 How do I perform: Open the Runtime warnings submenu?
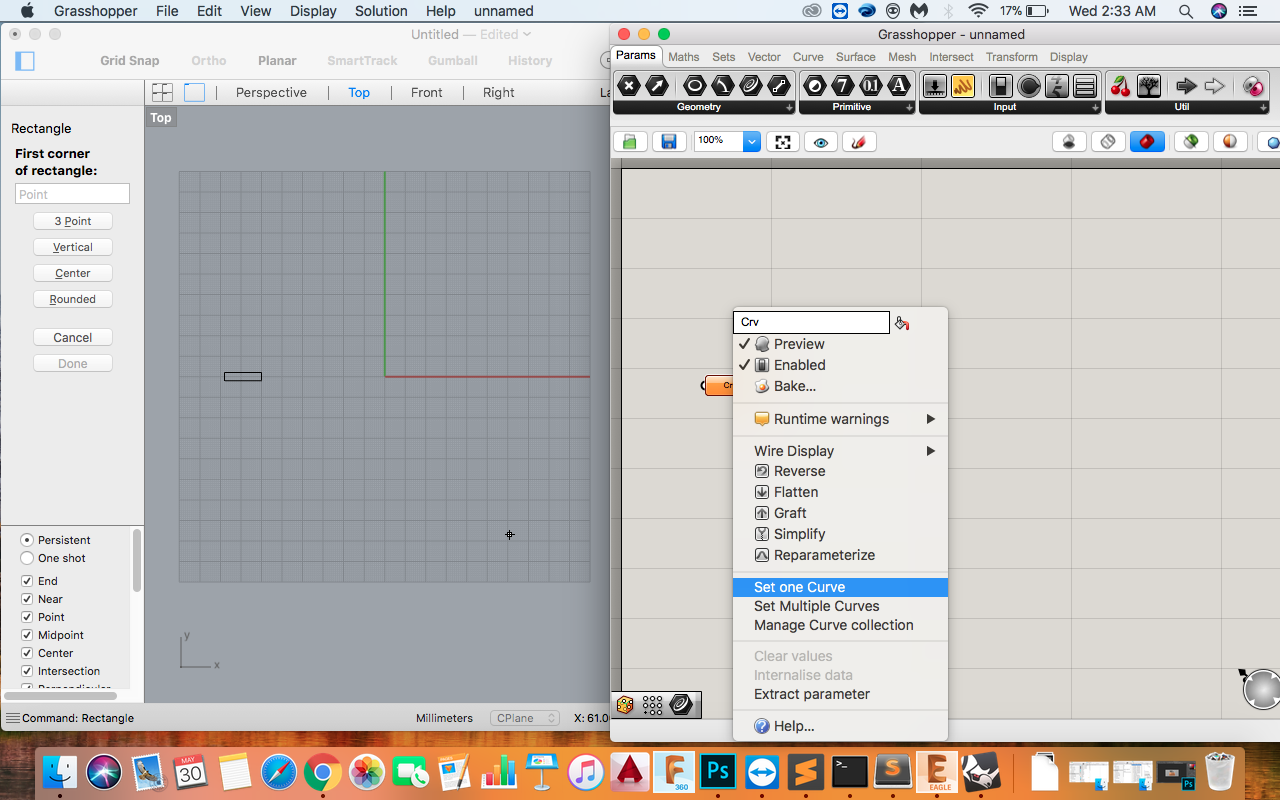point(840,419)
